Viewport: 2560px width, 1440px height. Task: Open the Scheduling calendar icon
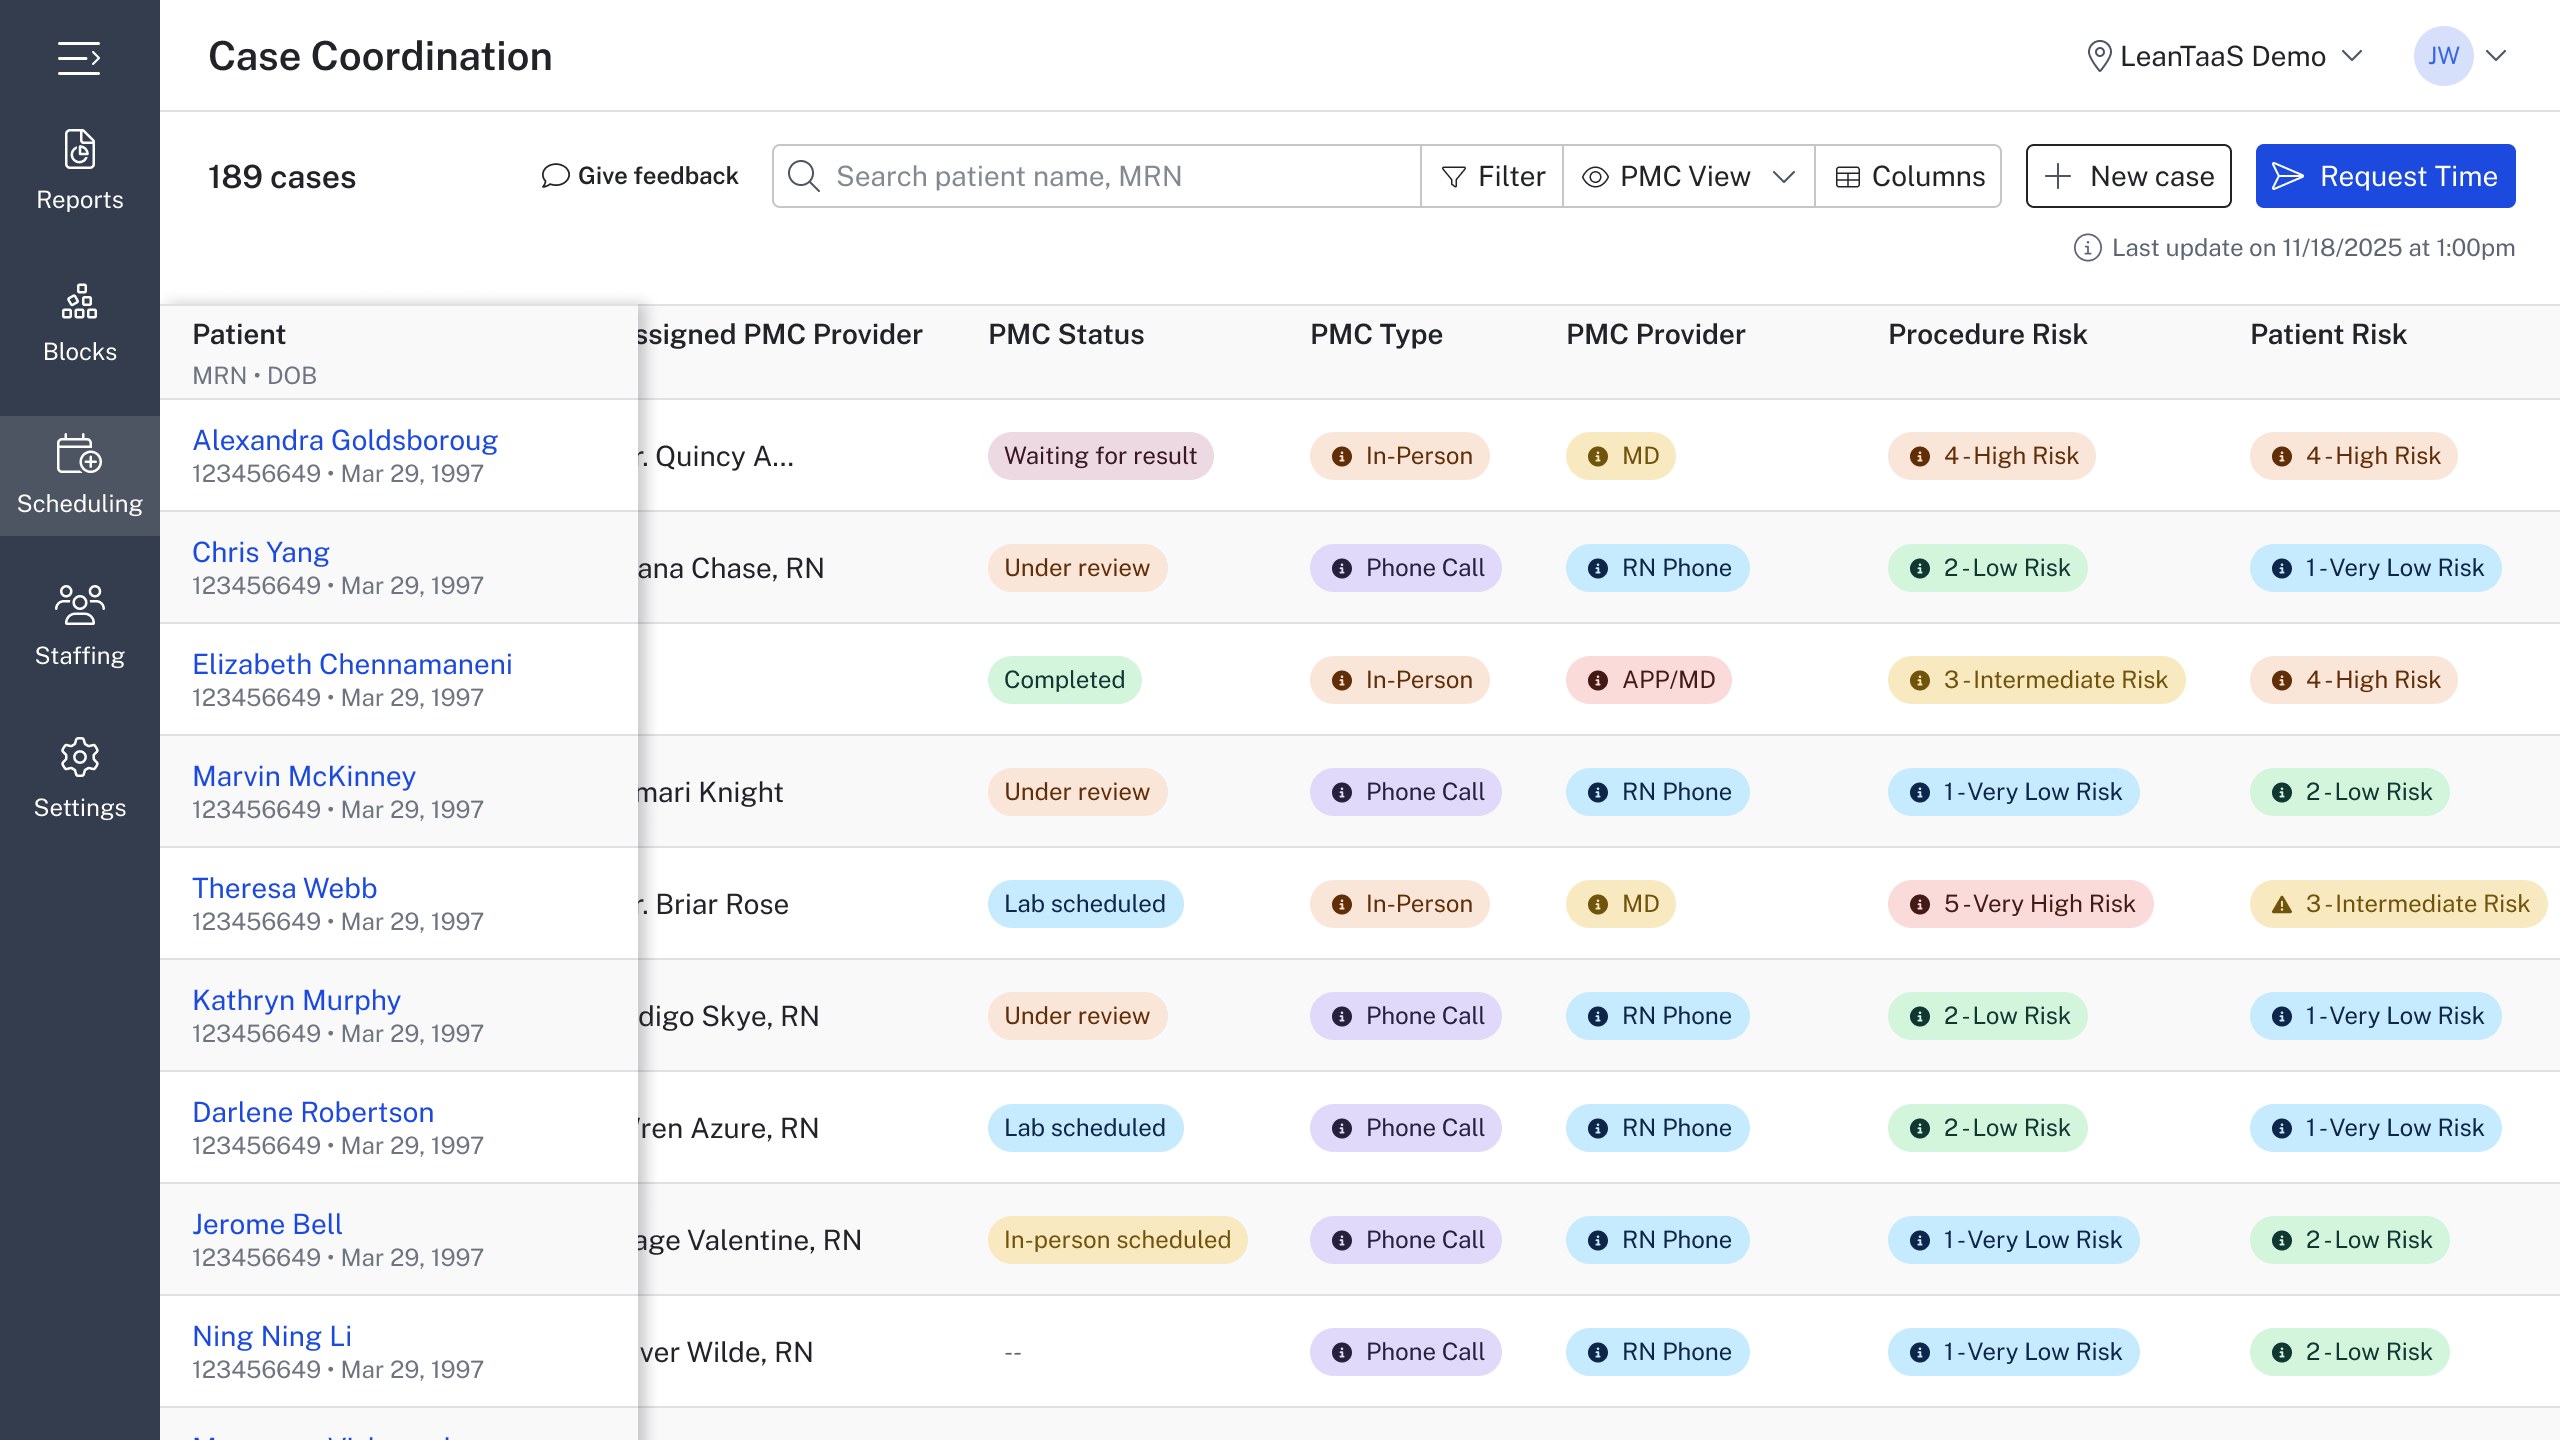click(x=80, y=454)
